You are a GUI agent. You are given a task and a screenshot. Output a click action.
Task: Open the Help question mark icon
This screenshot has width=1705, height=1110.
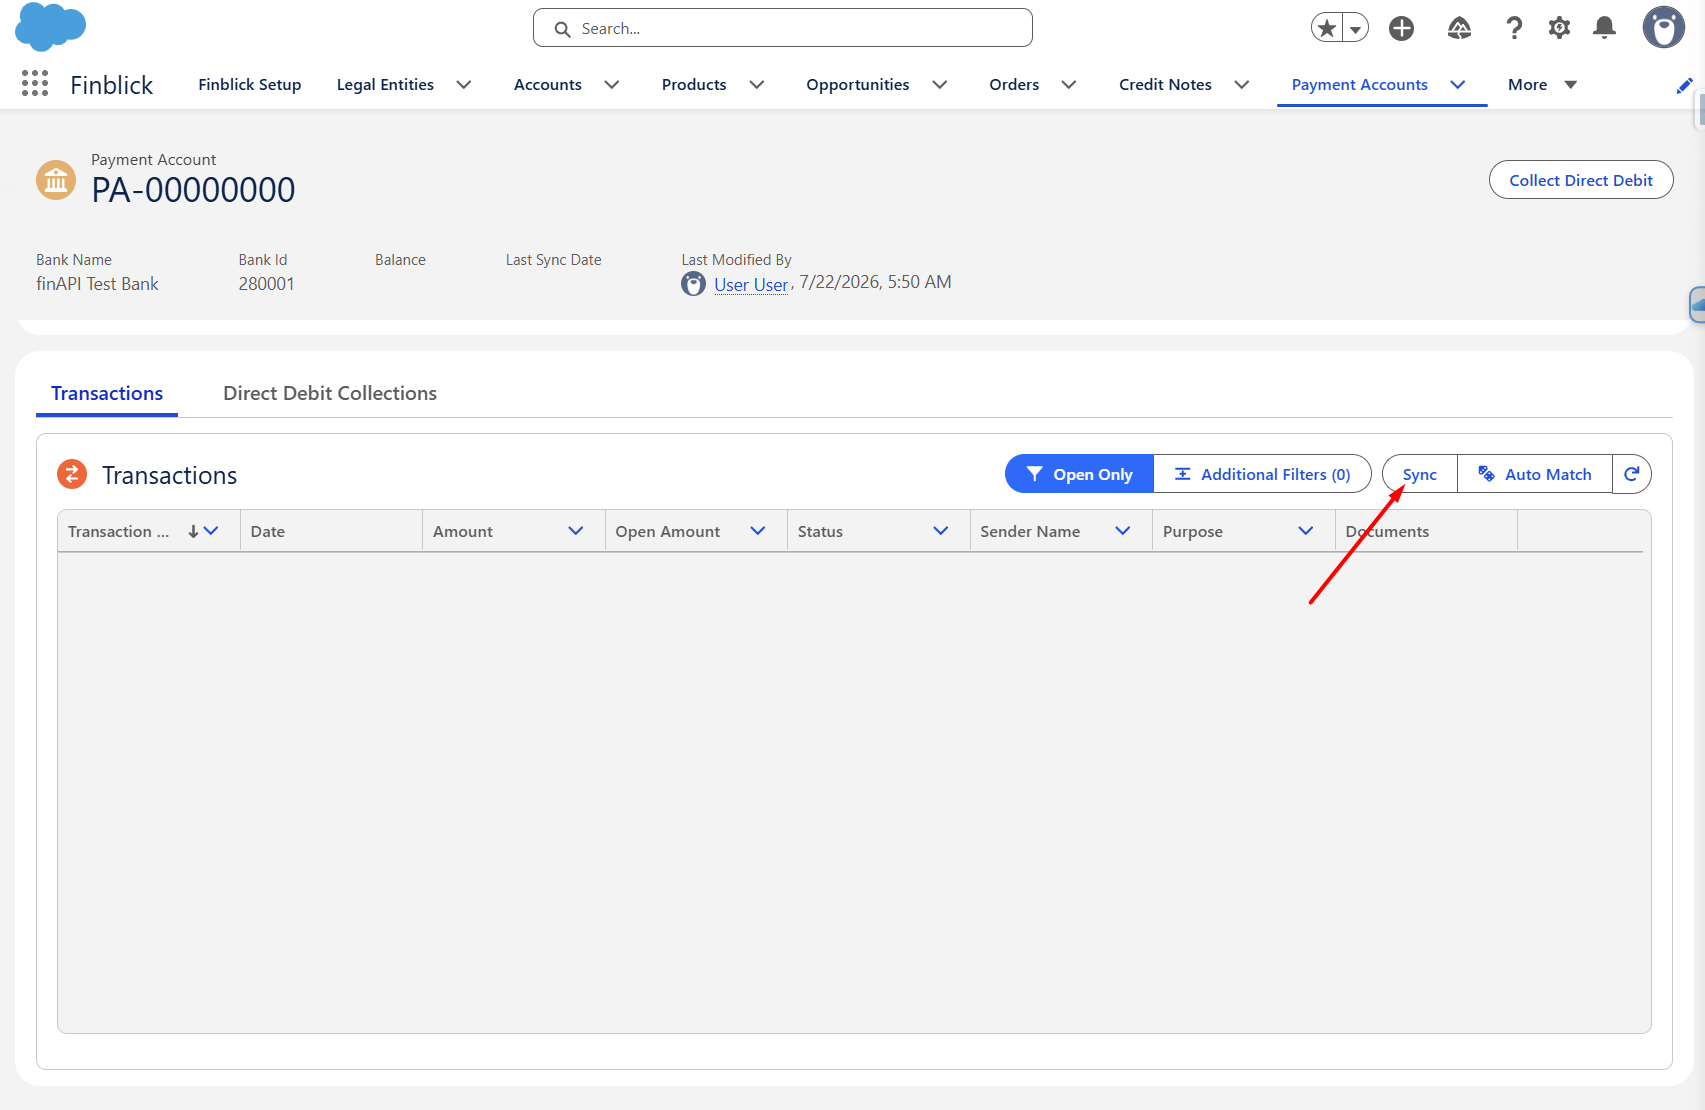(x=1514, y=28)
